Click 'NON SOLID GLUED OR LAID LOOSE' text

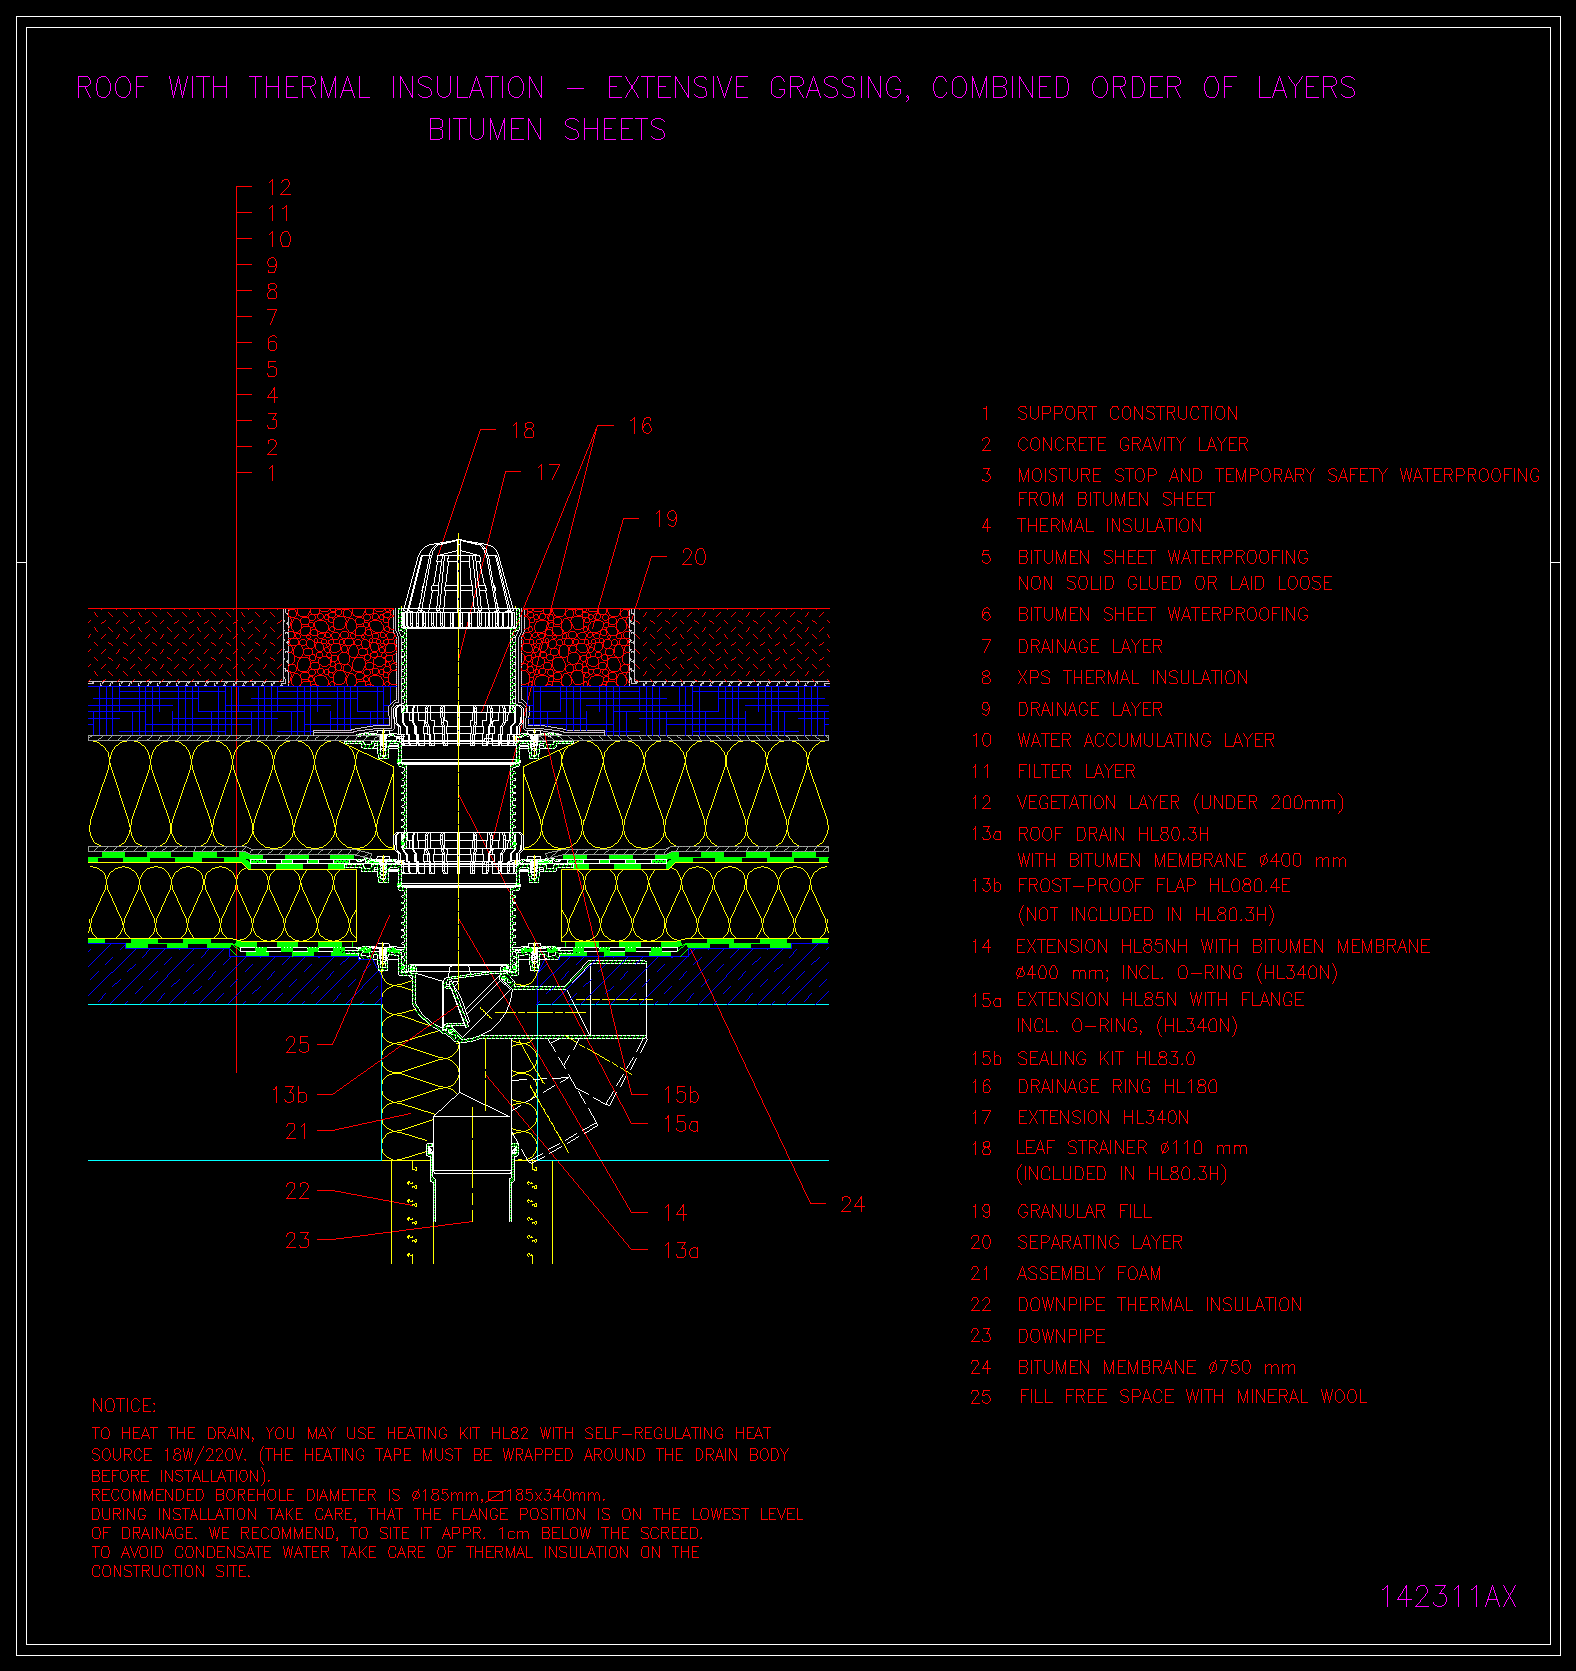pos(1175,583)
